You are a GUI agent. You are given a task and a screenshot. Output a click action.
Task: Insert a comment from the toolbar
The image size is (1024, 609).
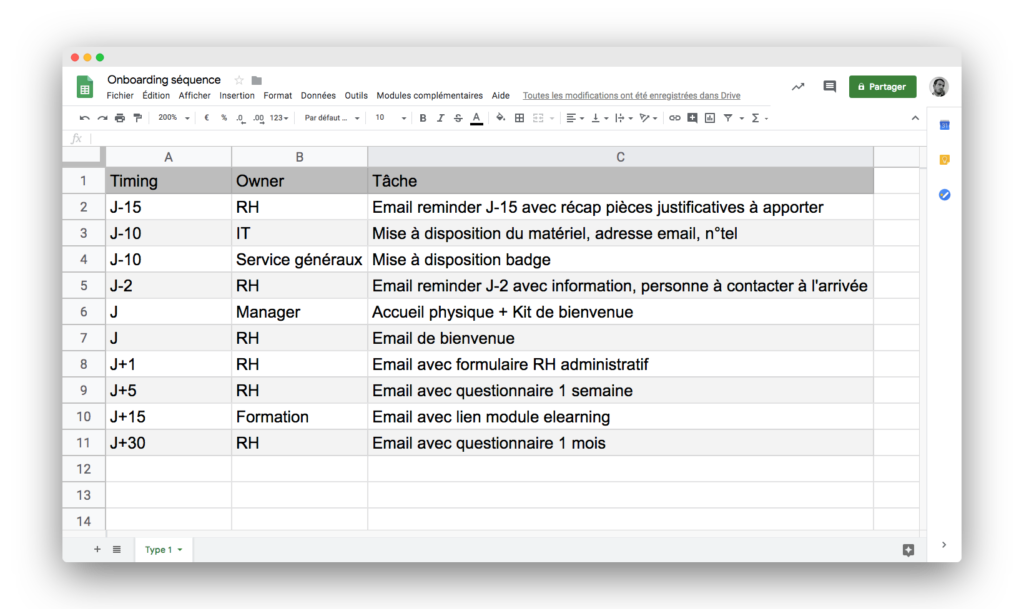click(692, 118)
